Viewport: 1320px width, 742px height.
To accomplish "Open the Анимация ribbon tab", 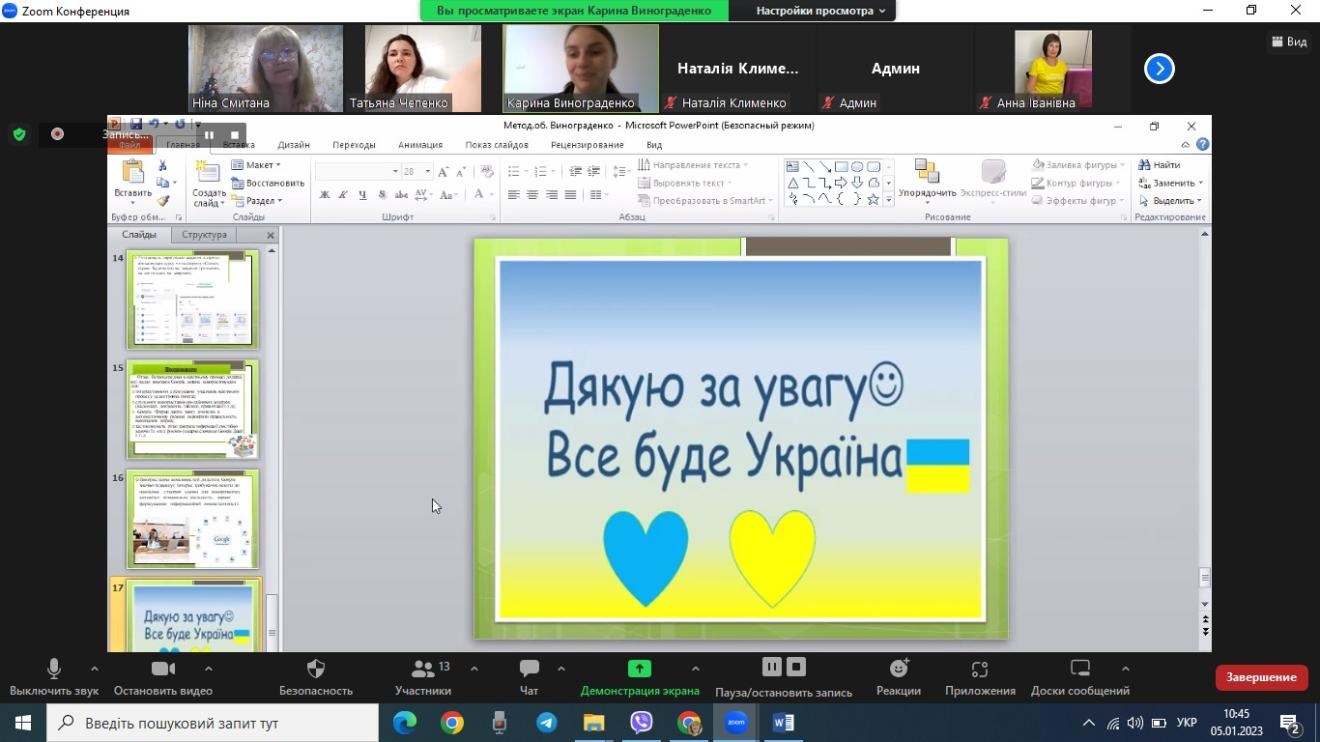I will tap(420, 145).
